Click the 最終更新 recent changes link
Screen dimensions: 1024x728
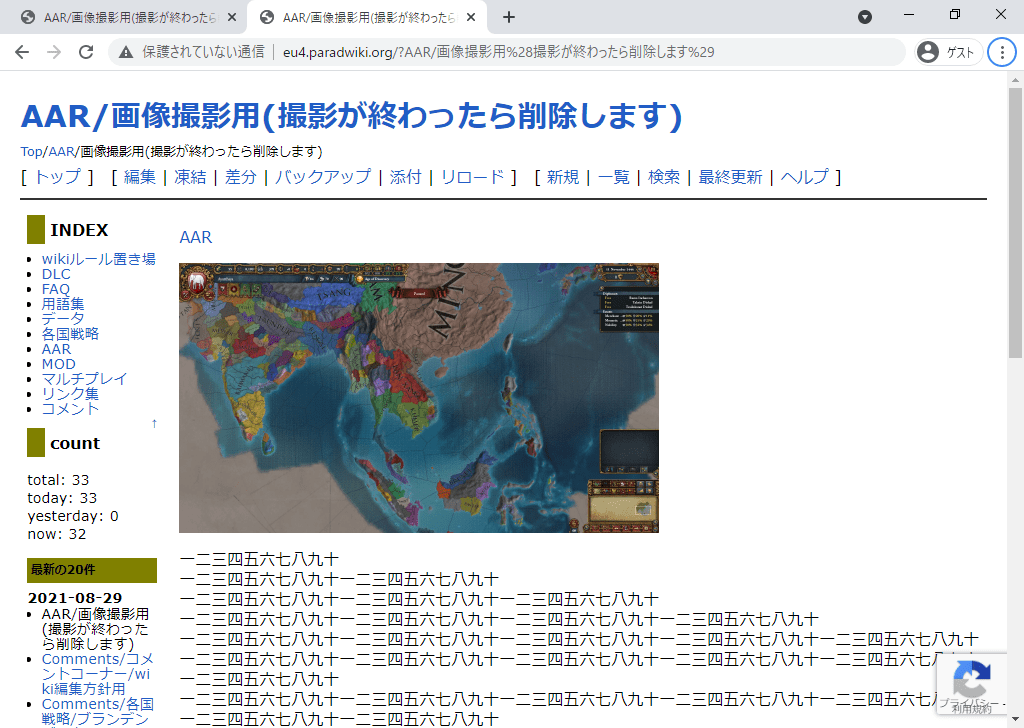[x=730, y=177]
